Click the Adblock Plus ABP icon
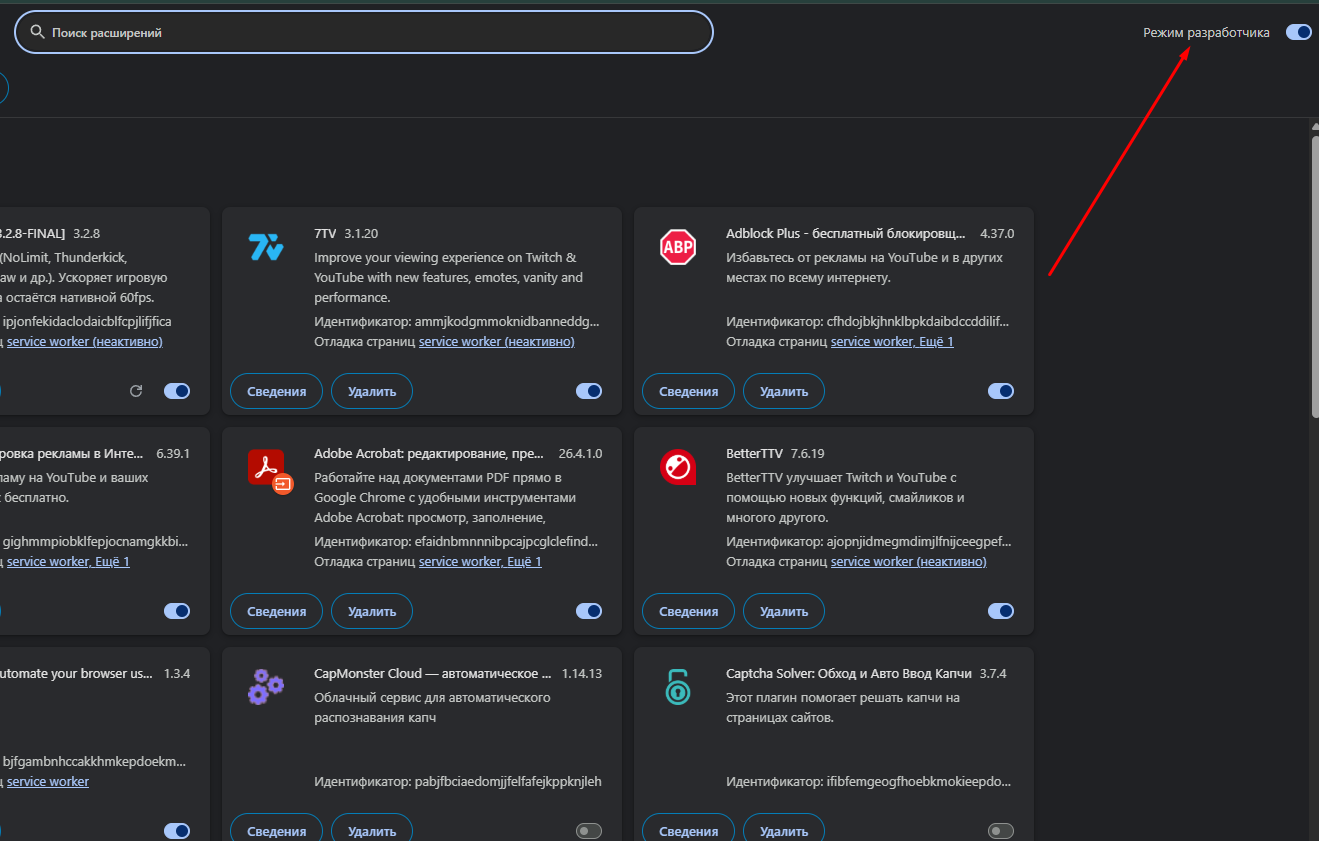1319x841 pixels. coord(677,246)
